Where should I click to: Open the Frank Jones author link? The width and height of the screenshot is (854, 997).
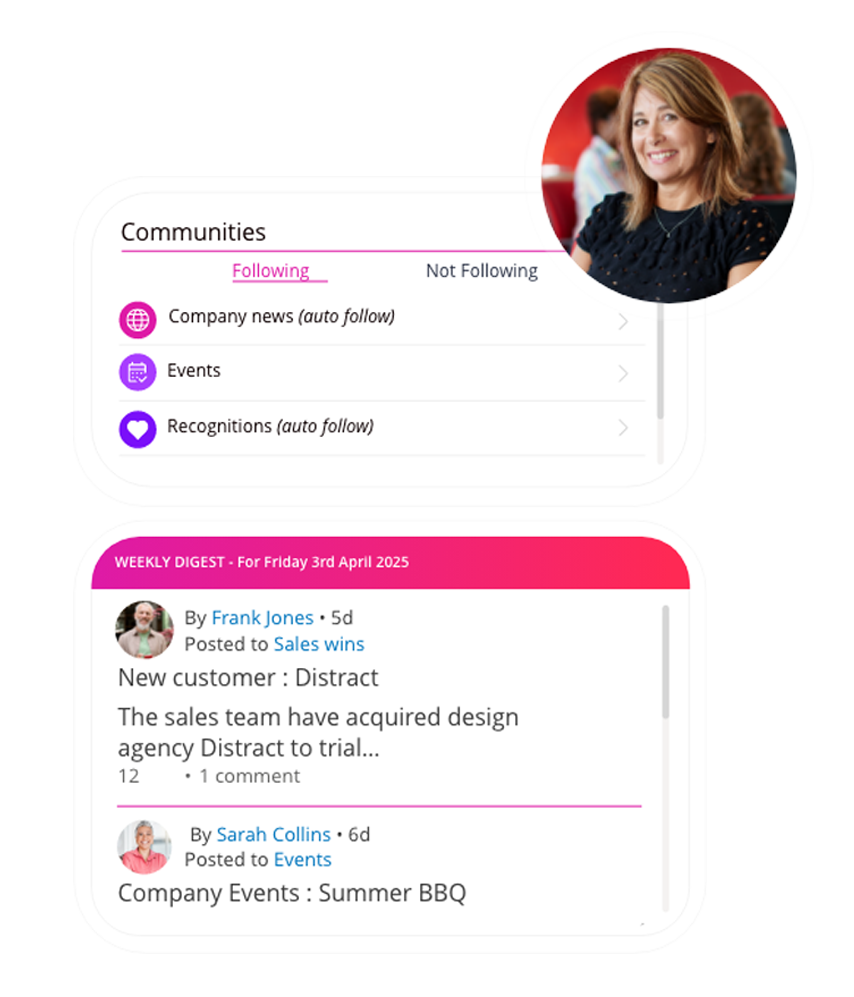coord(263,617)
